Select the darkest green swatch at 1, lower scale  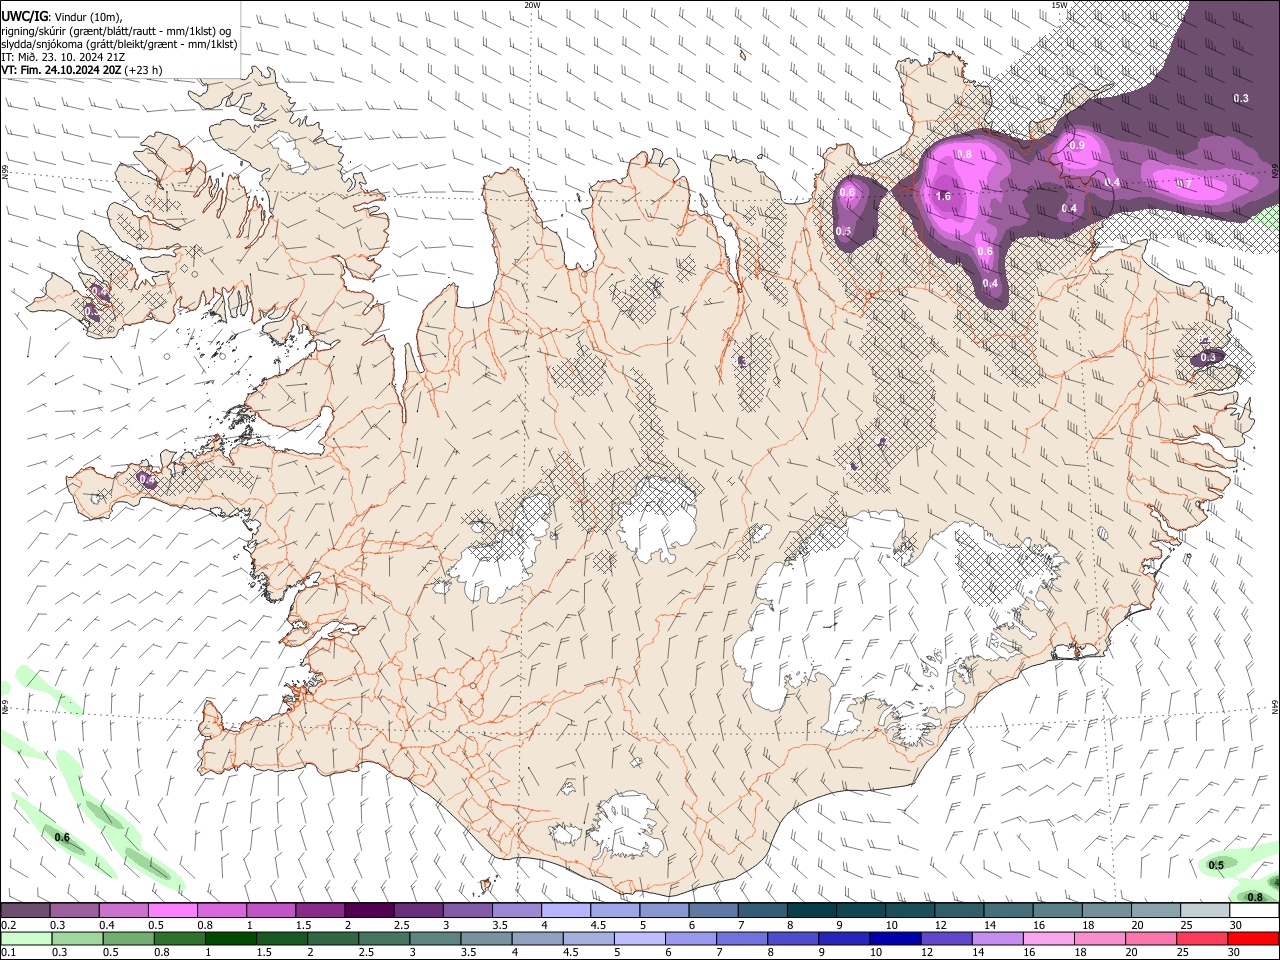[x=231, y=939]
